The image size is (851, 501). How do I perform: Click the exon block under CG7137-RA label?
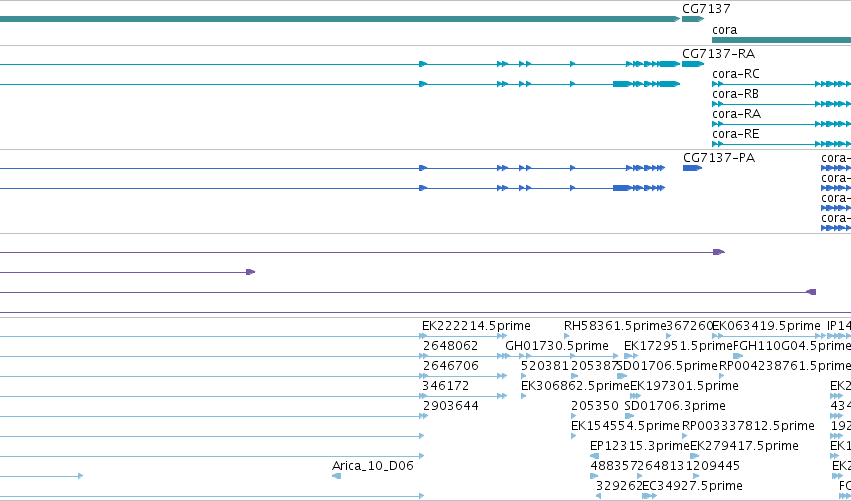click(693, 64)
